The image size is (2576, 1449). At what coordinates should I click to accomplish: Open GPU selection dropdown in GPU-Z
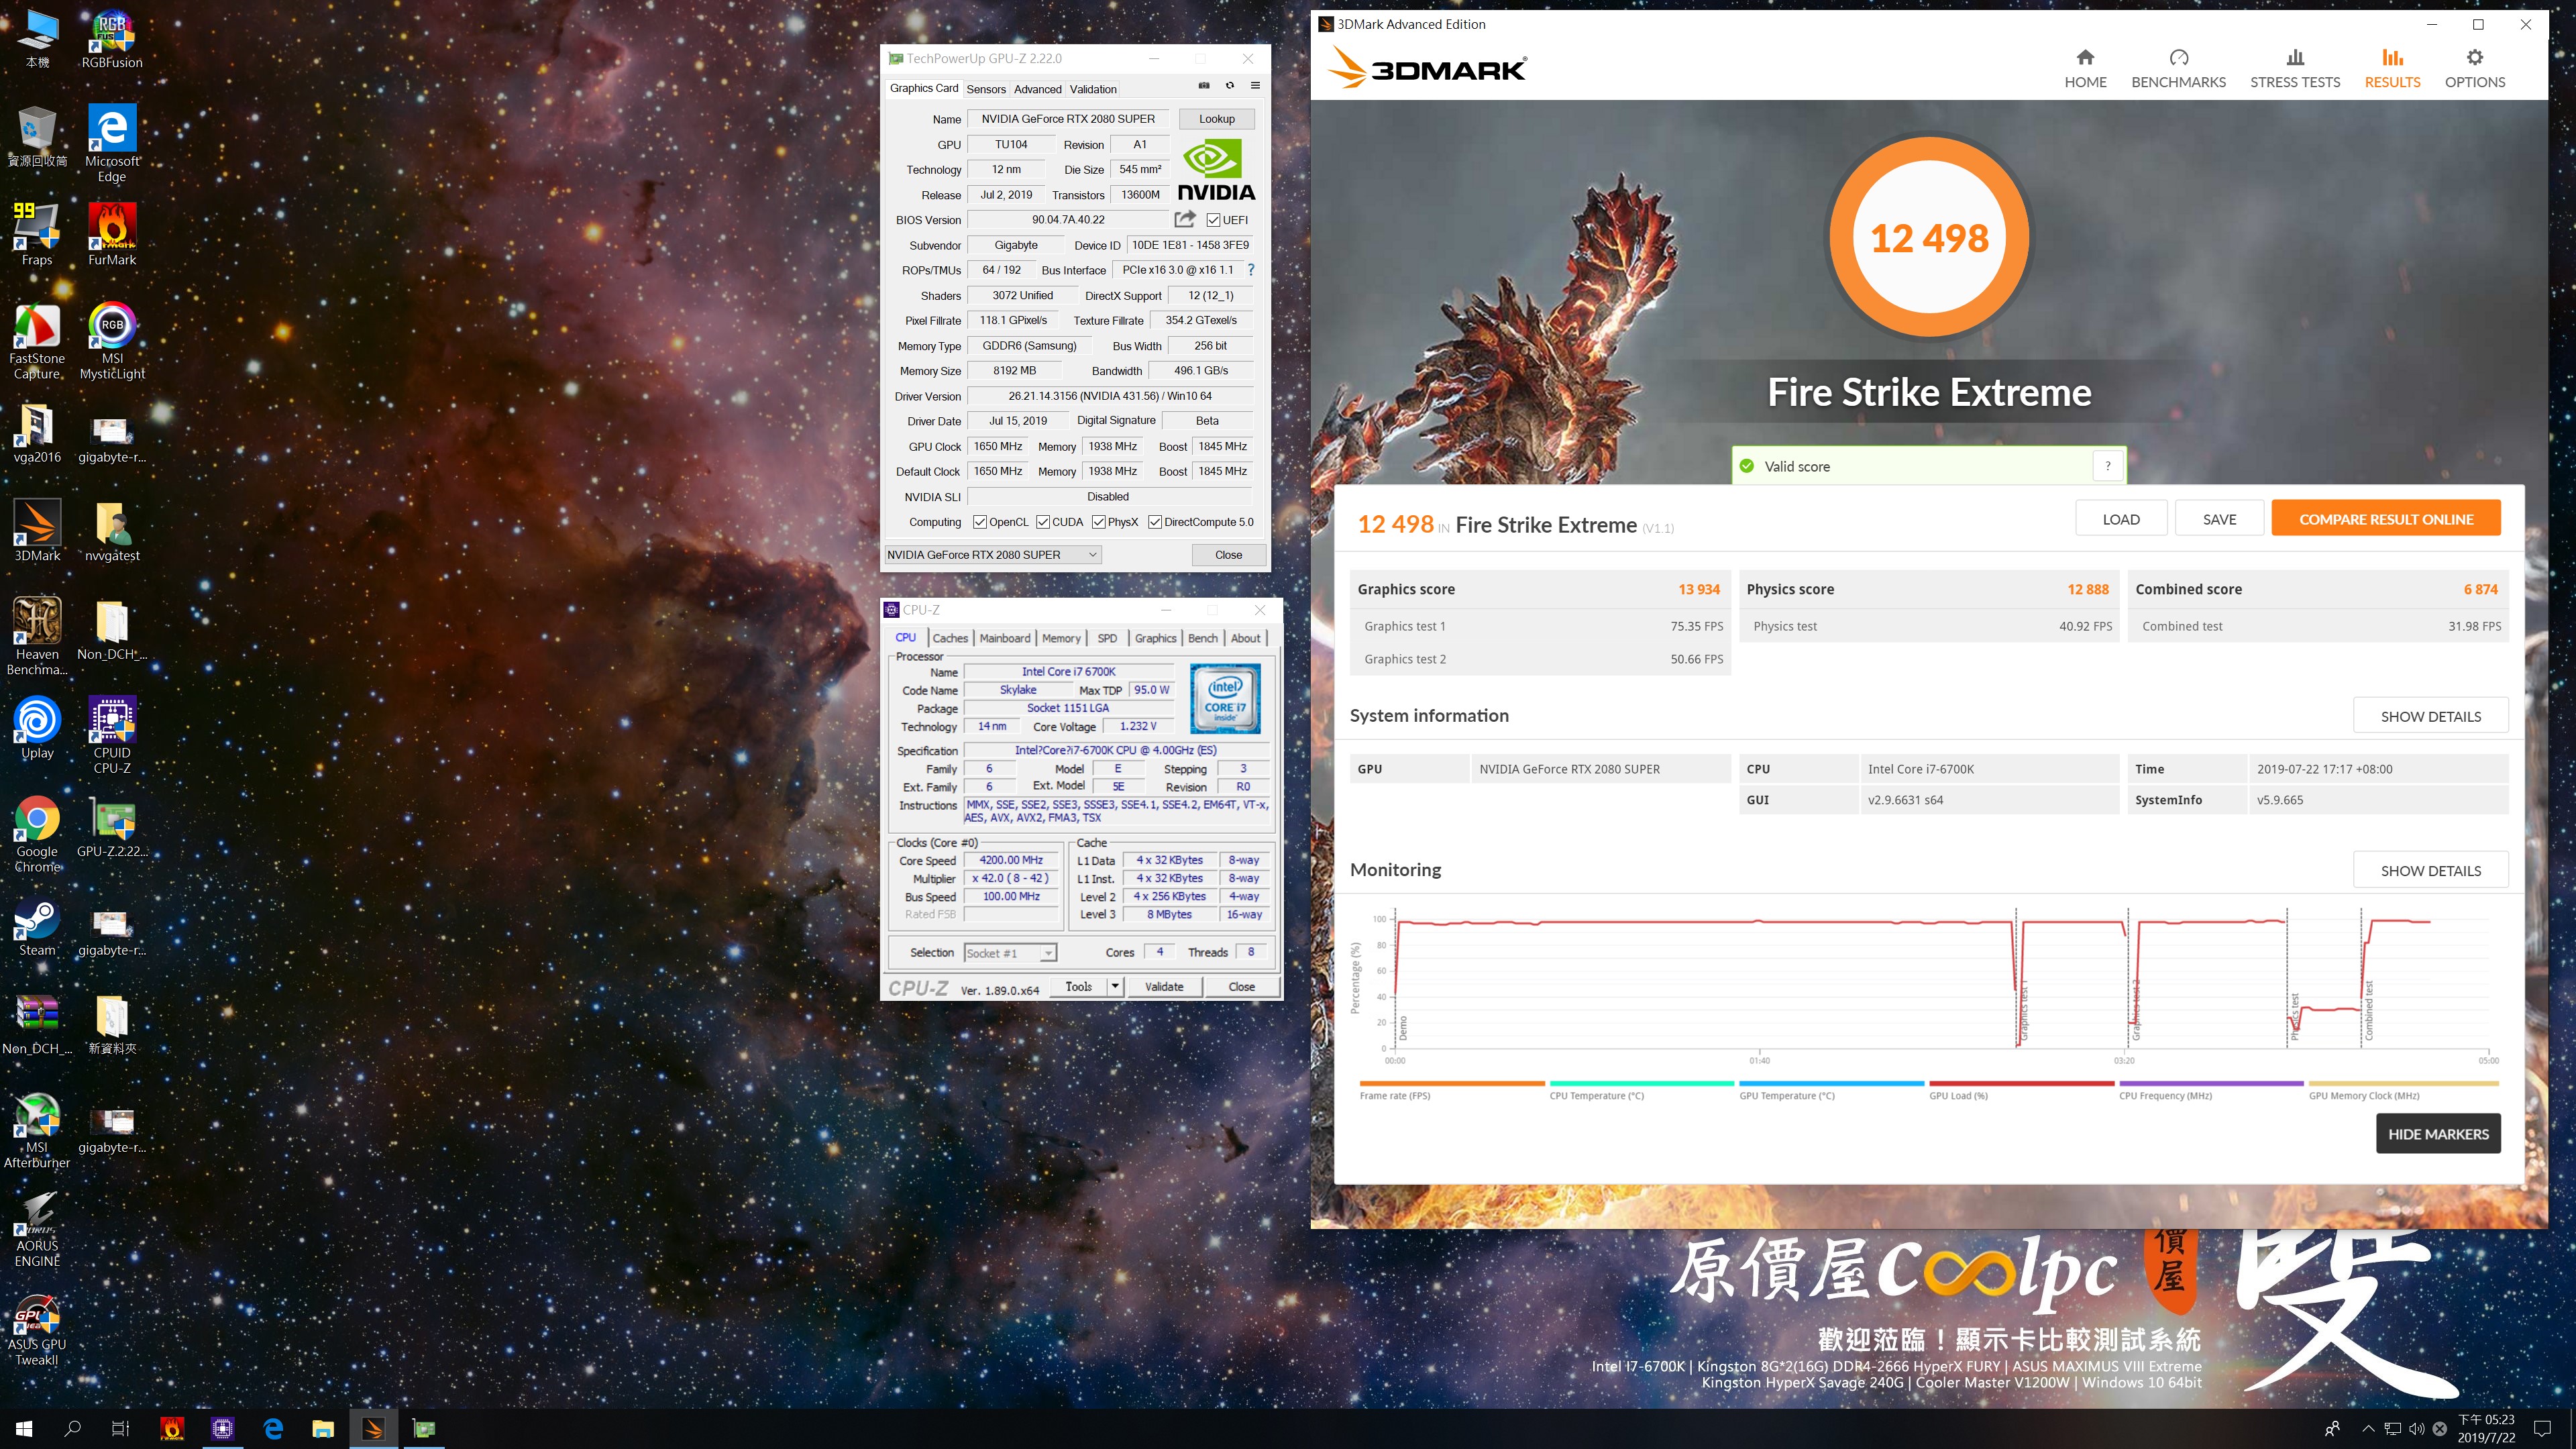(993, 555)
